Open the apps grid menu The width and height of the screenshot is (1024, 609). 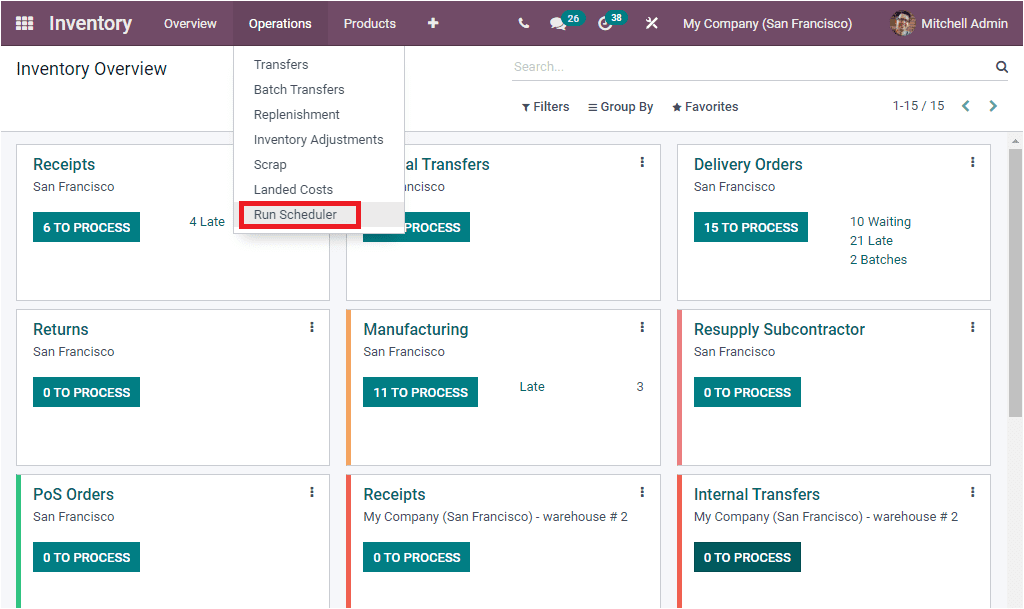pyautogui.click(x=24, y=22)
